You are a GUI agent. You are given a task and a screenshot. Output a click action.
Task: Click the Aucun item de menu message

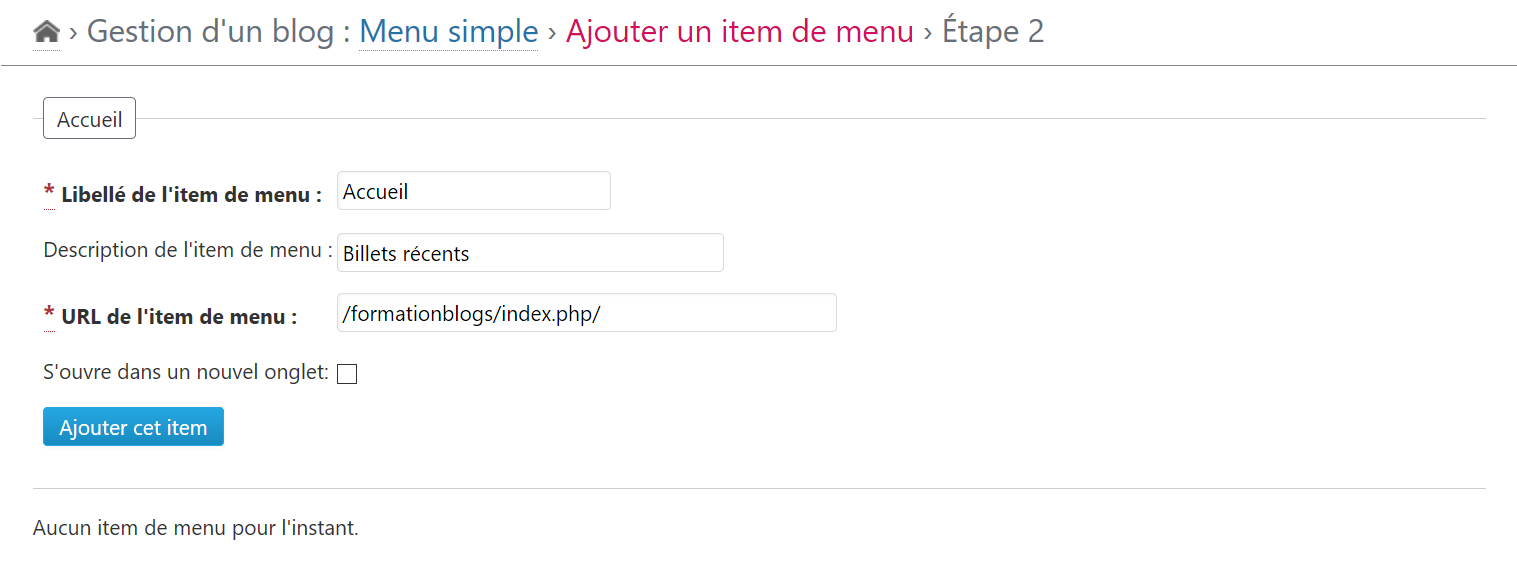click(x=195, y=527)
